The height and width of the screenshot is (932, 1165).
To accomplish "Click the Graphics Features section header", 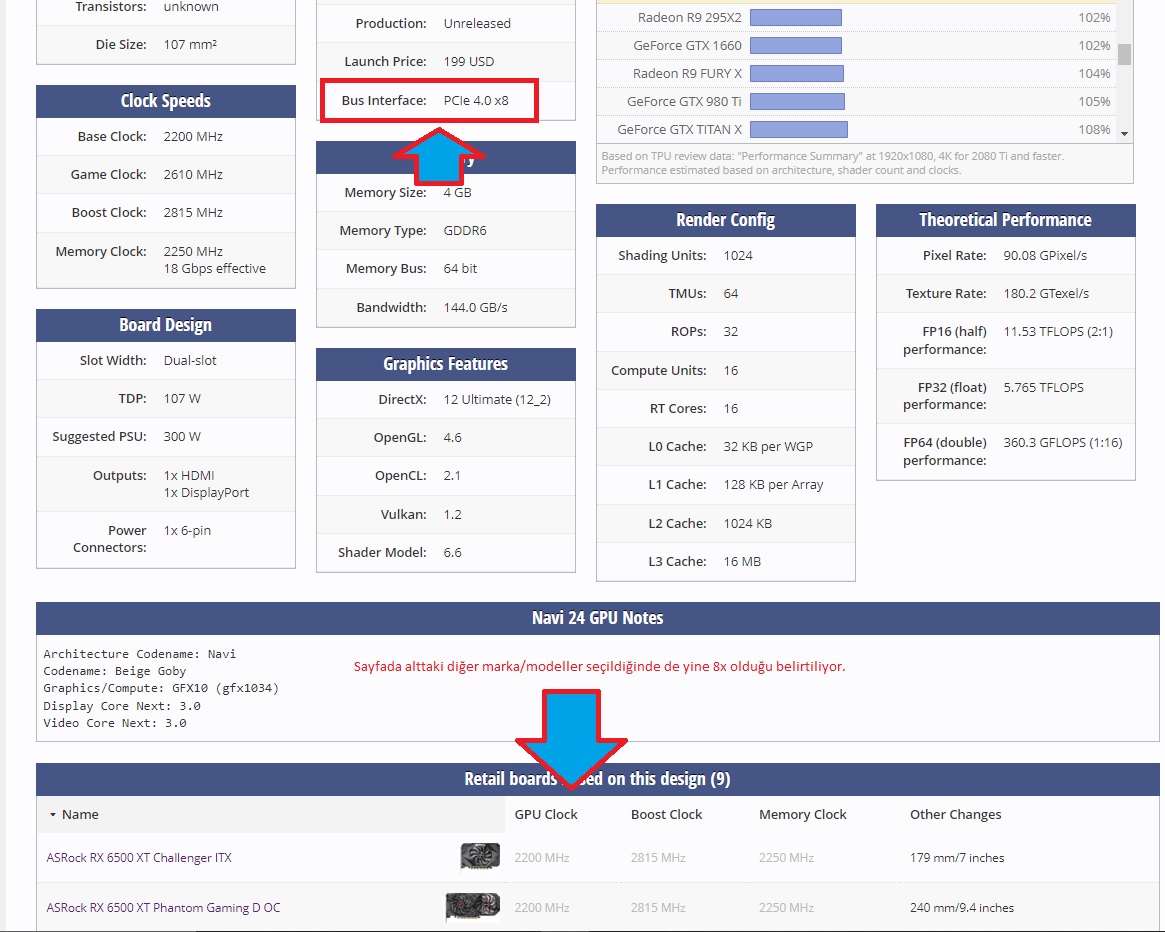I will click(446, 364).
